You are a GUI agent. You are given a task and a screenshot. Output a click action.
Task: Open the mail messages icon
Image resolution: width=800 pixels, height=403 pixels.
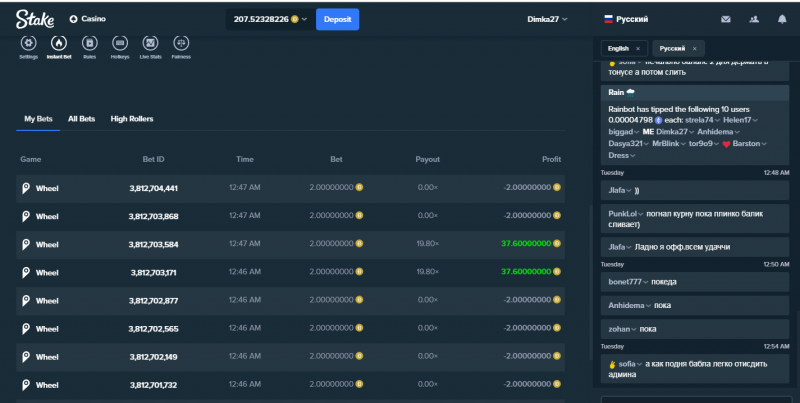726,19
